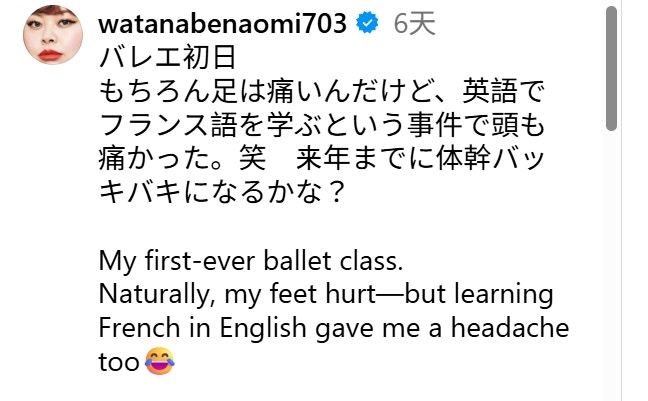The width and height of the screenshot is (648, 401).
Task: Click the line starting 痛かった。笑
Action: click(322, 158)
